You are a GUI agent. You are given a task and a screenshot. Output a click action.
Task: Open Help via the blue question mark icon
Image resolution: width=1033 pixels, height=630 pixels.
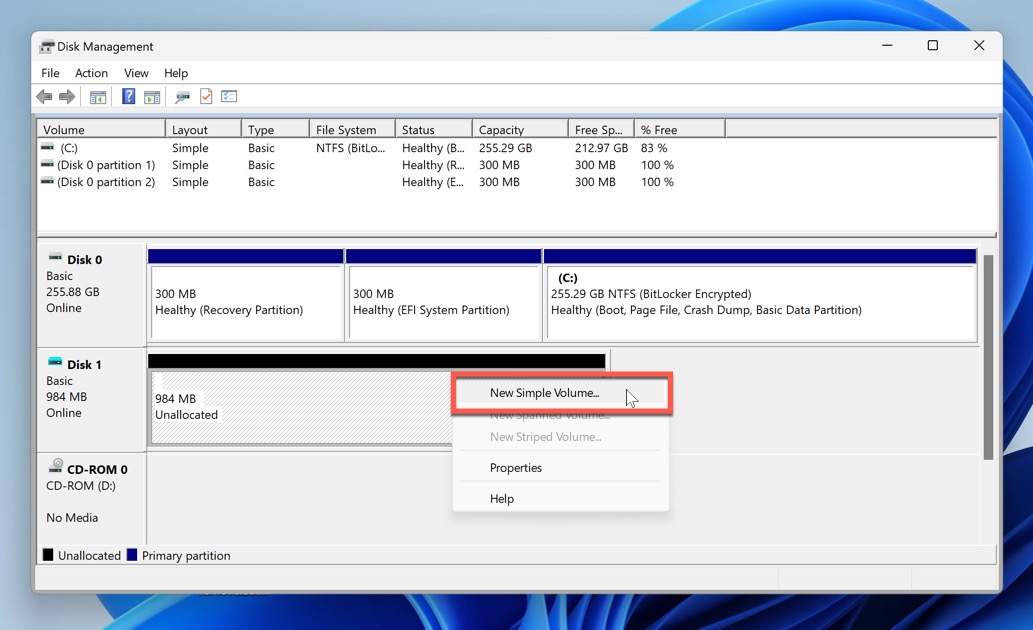127,96
